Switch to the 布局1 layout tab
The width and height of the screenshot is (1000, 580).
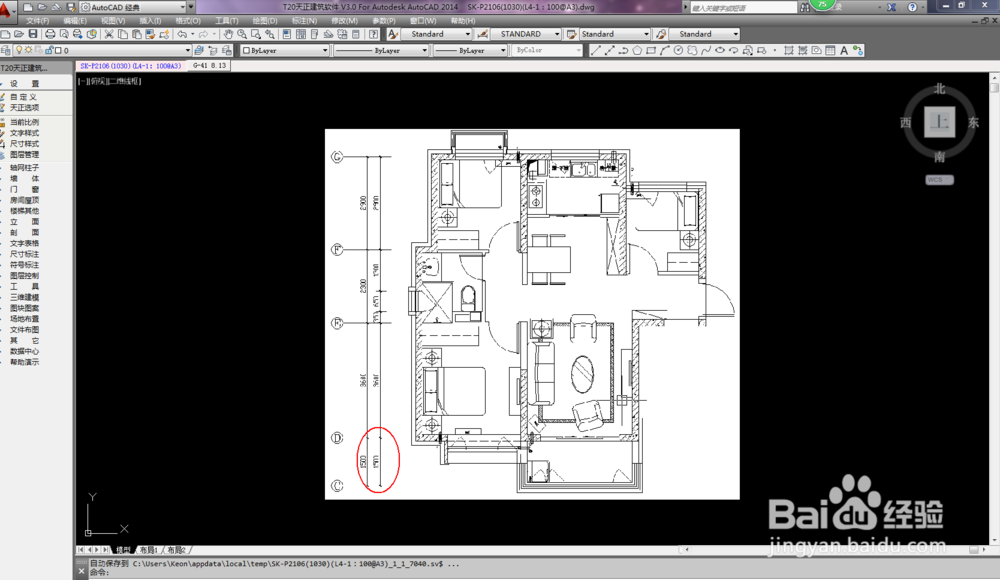pos(149,549)
